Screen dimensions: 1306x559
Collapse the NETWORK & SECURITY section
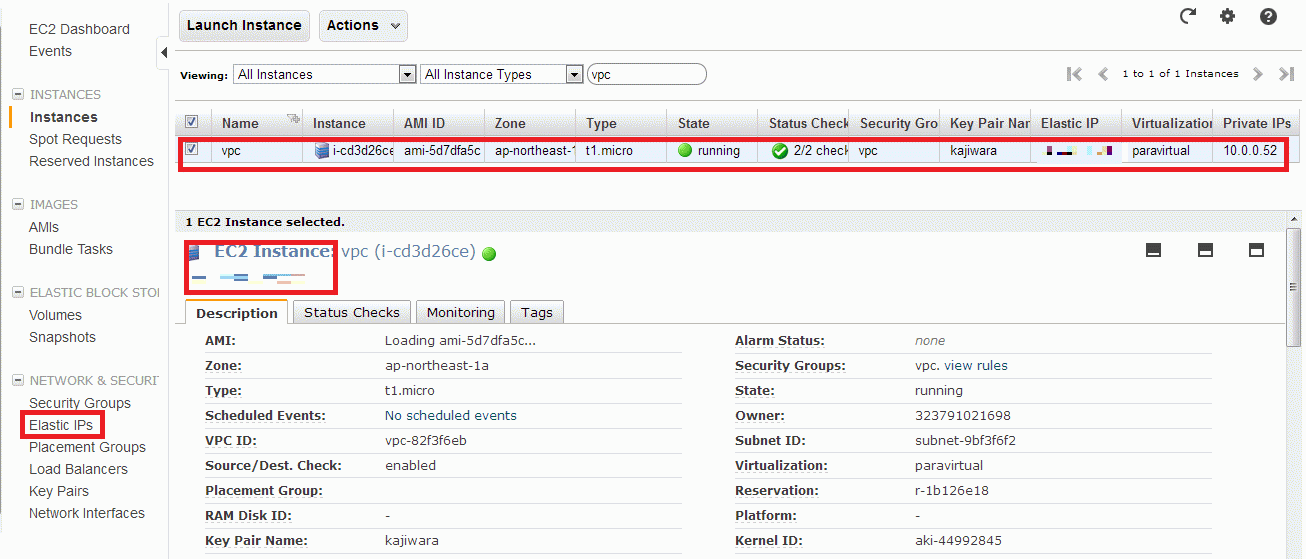click(17, 380)
